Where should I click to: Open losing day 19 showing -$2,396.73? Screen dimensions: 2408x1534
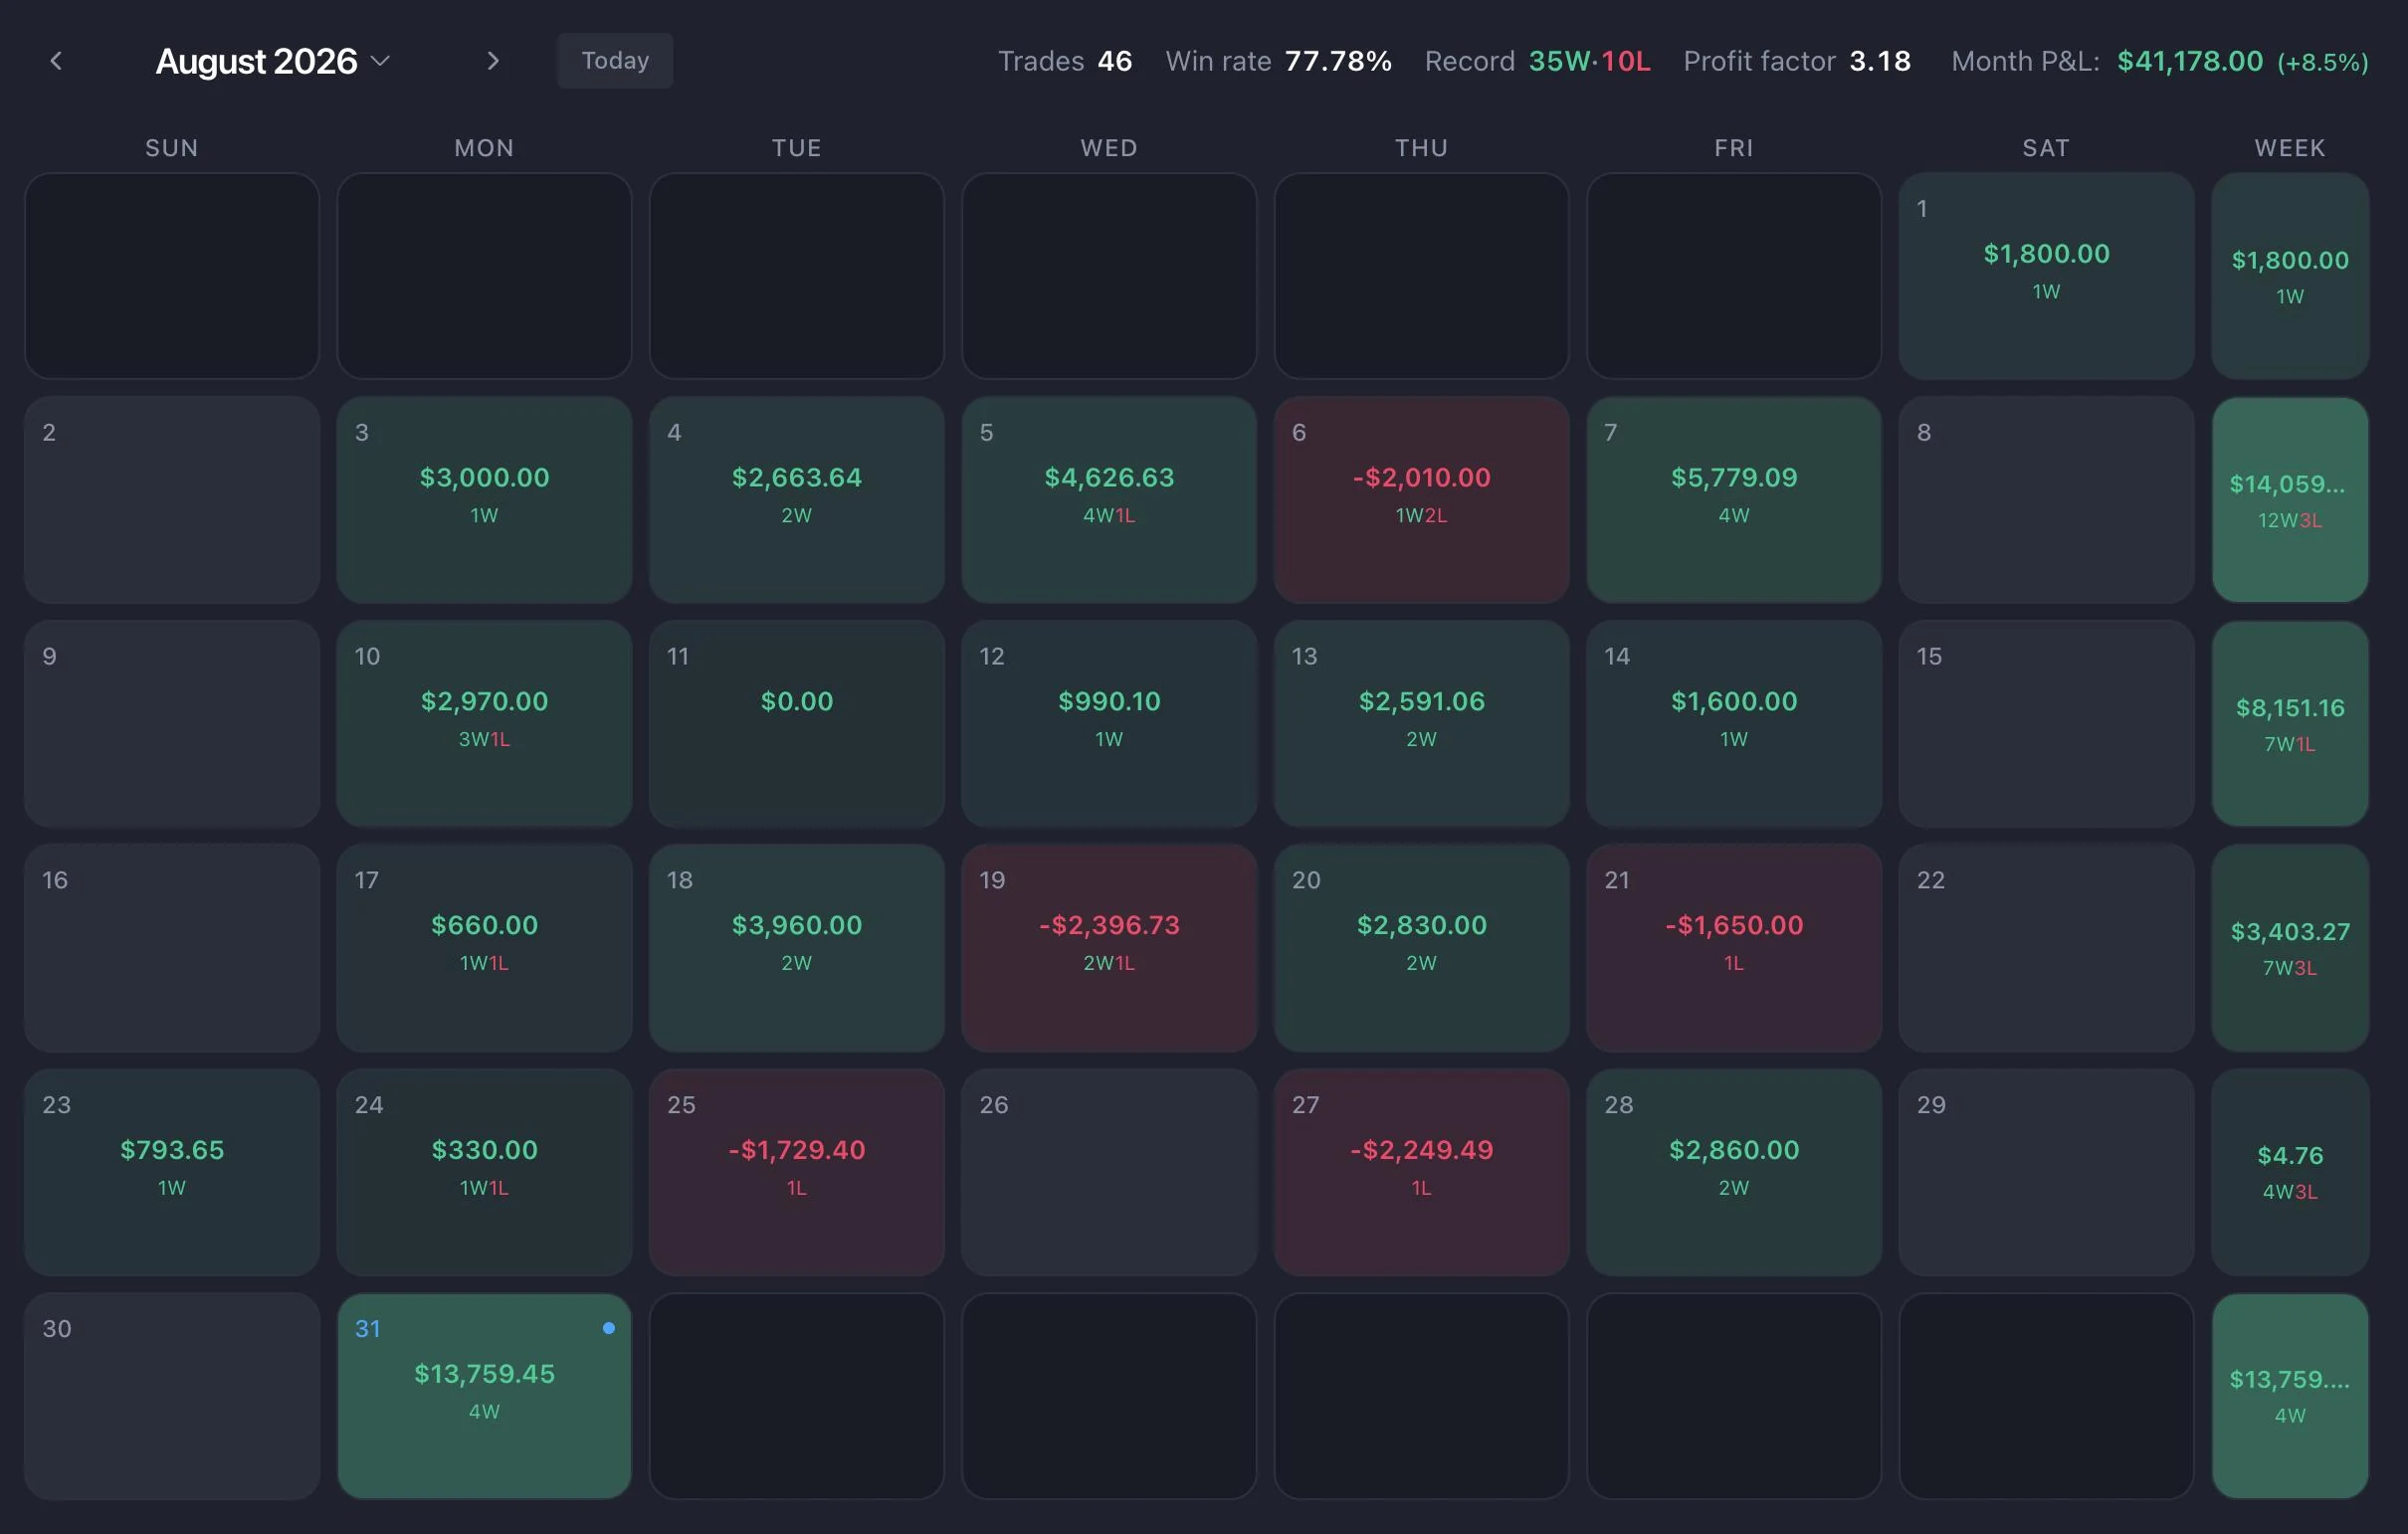[1109, 948]
